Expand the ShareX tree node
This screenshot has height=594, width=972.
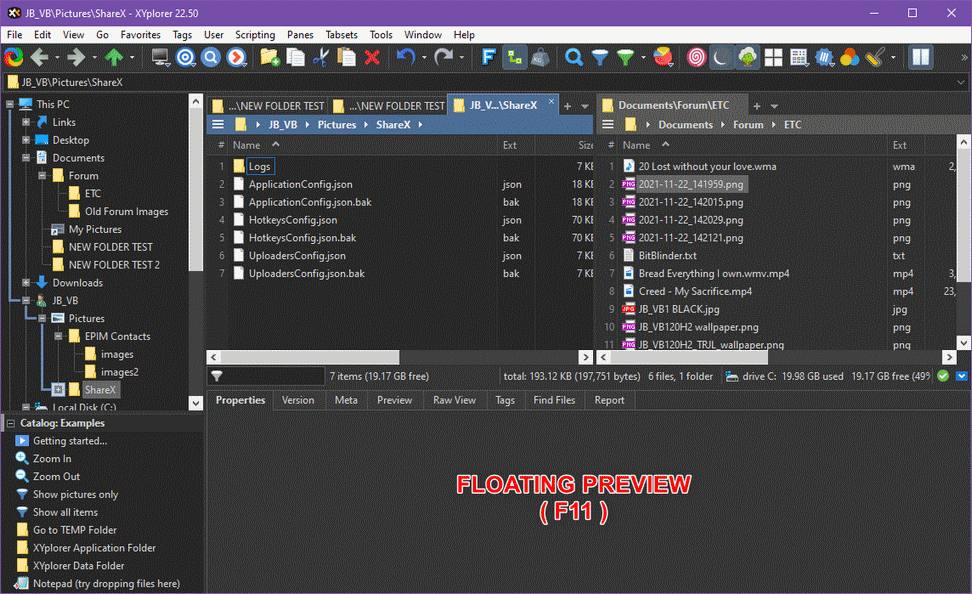(58, 389)
